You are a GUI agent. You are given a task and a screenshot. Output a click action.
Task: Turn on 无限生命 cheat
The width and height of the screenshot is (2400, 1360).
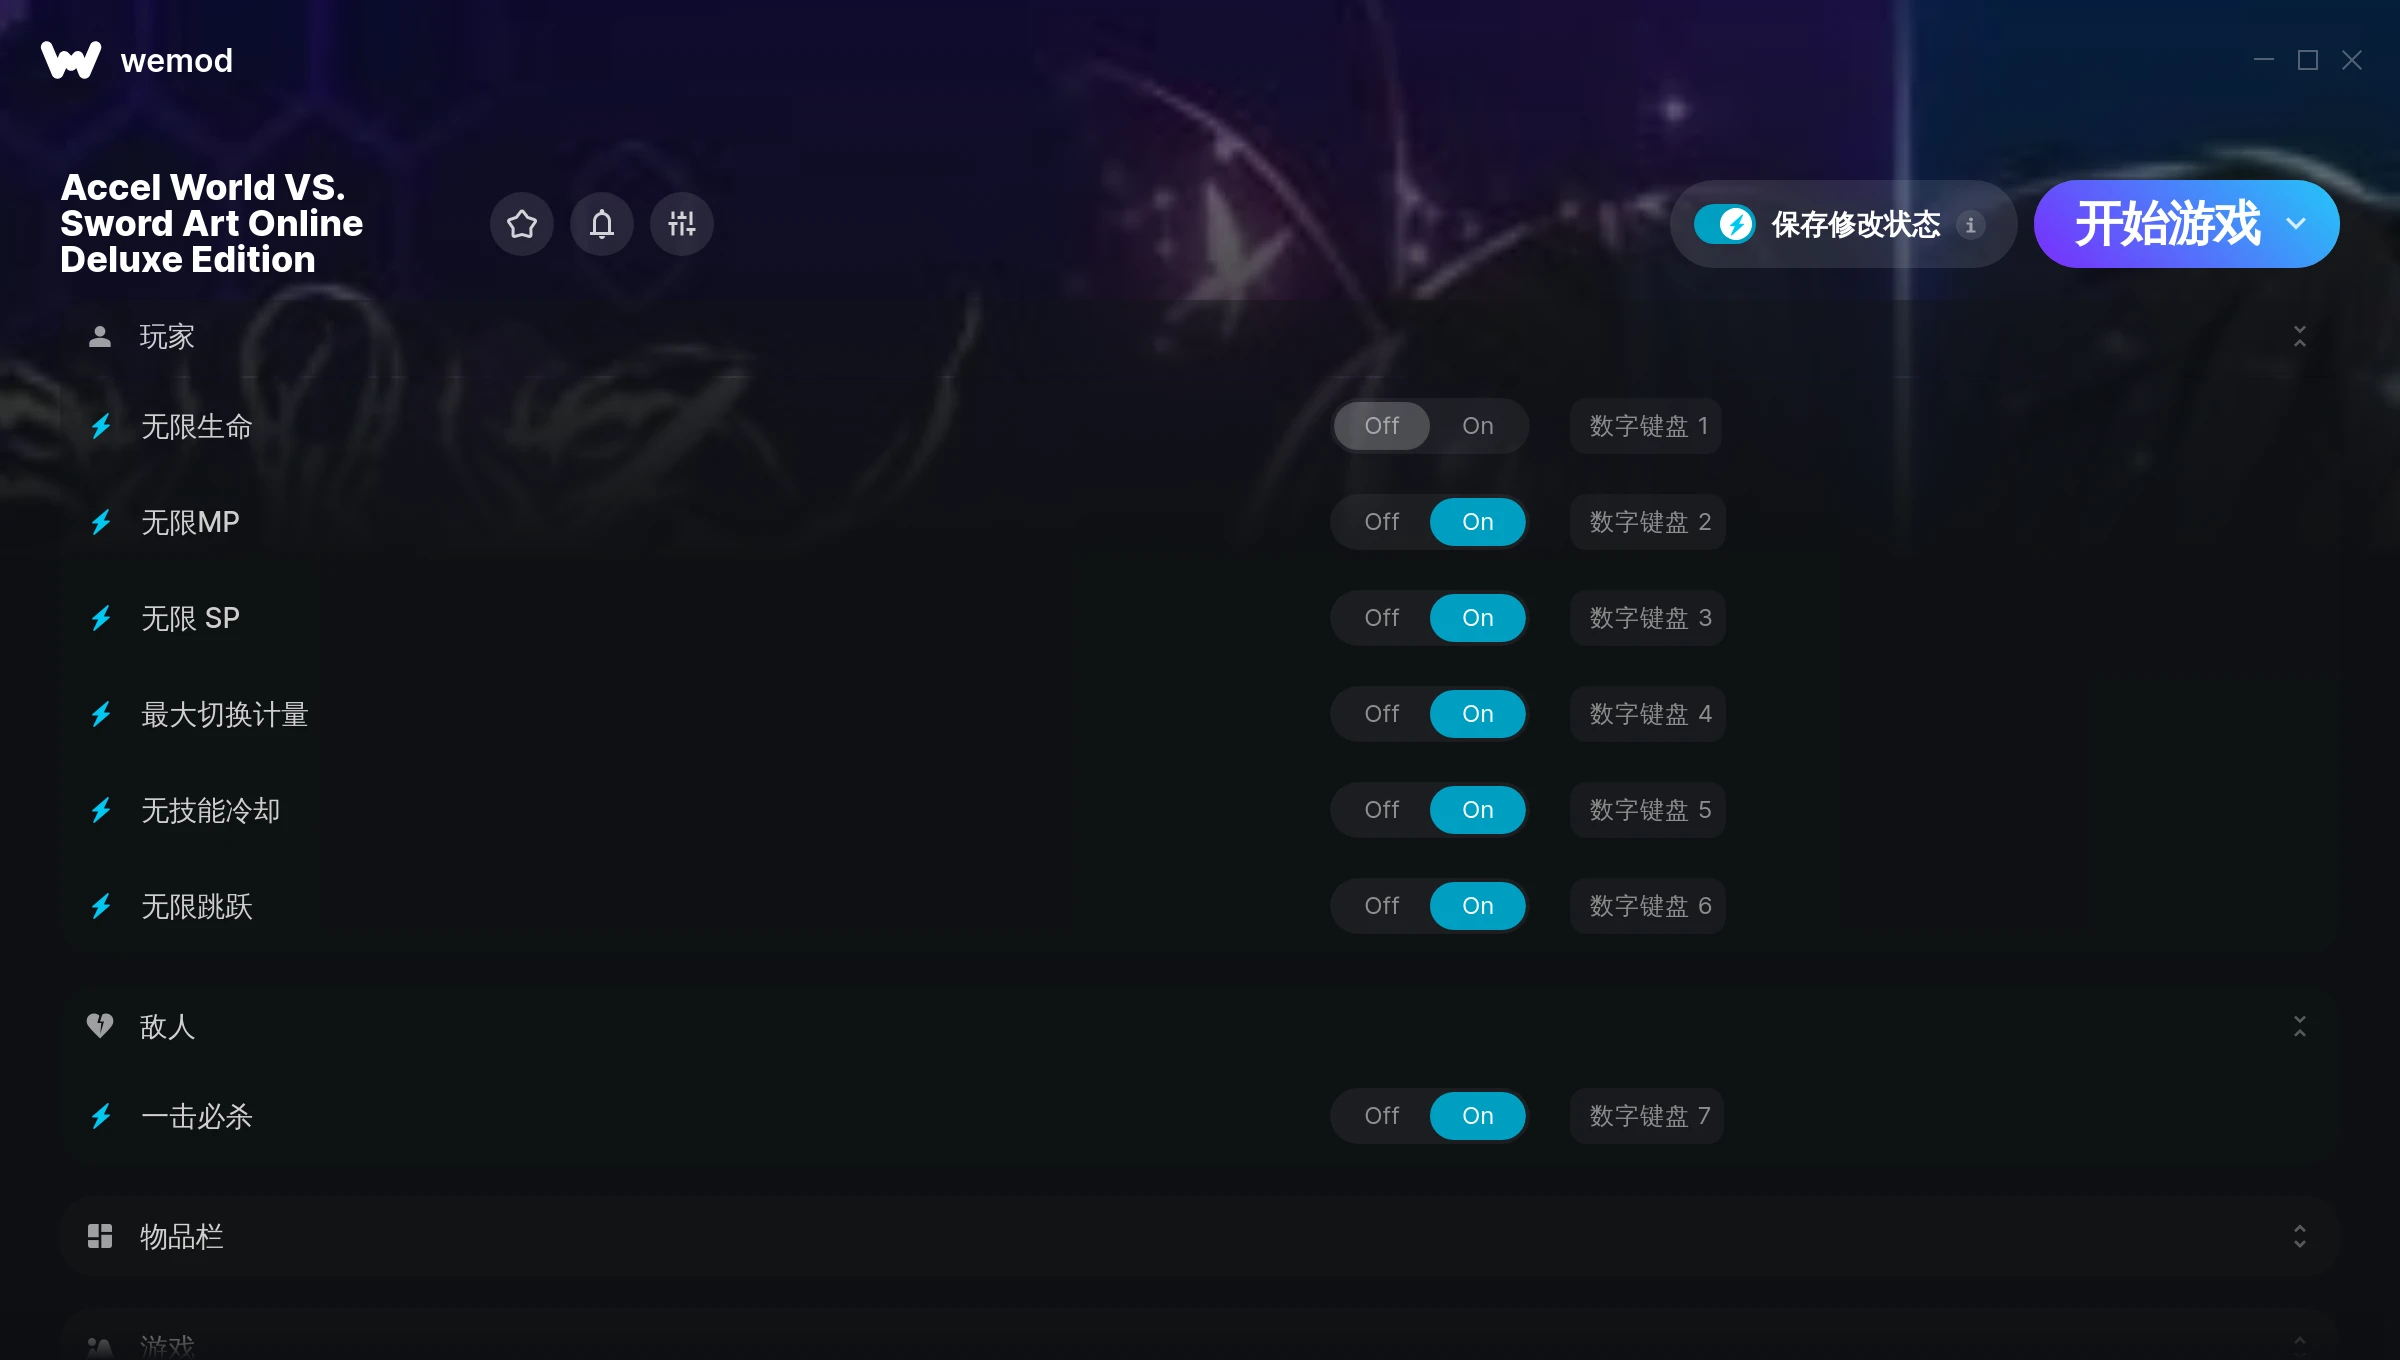1477,426
